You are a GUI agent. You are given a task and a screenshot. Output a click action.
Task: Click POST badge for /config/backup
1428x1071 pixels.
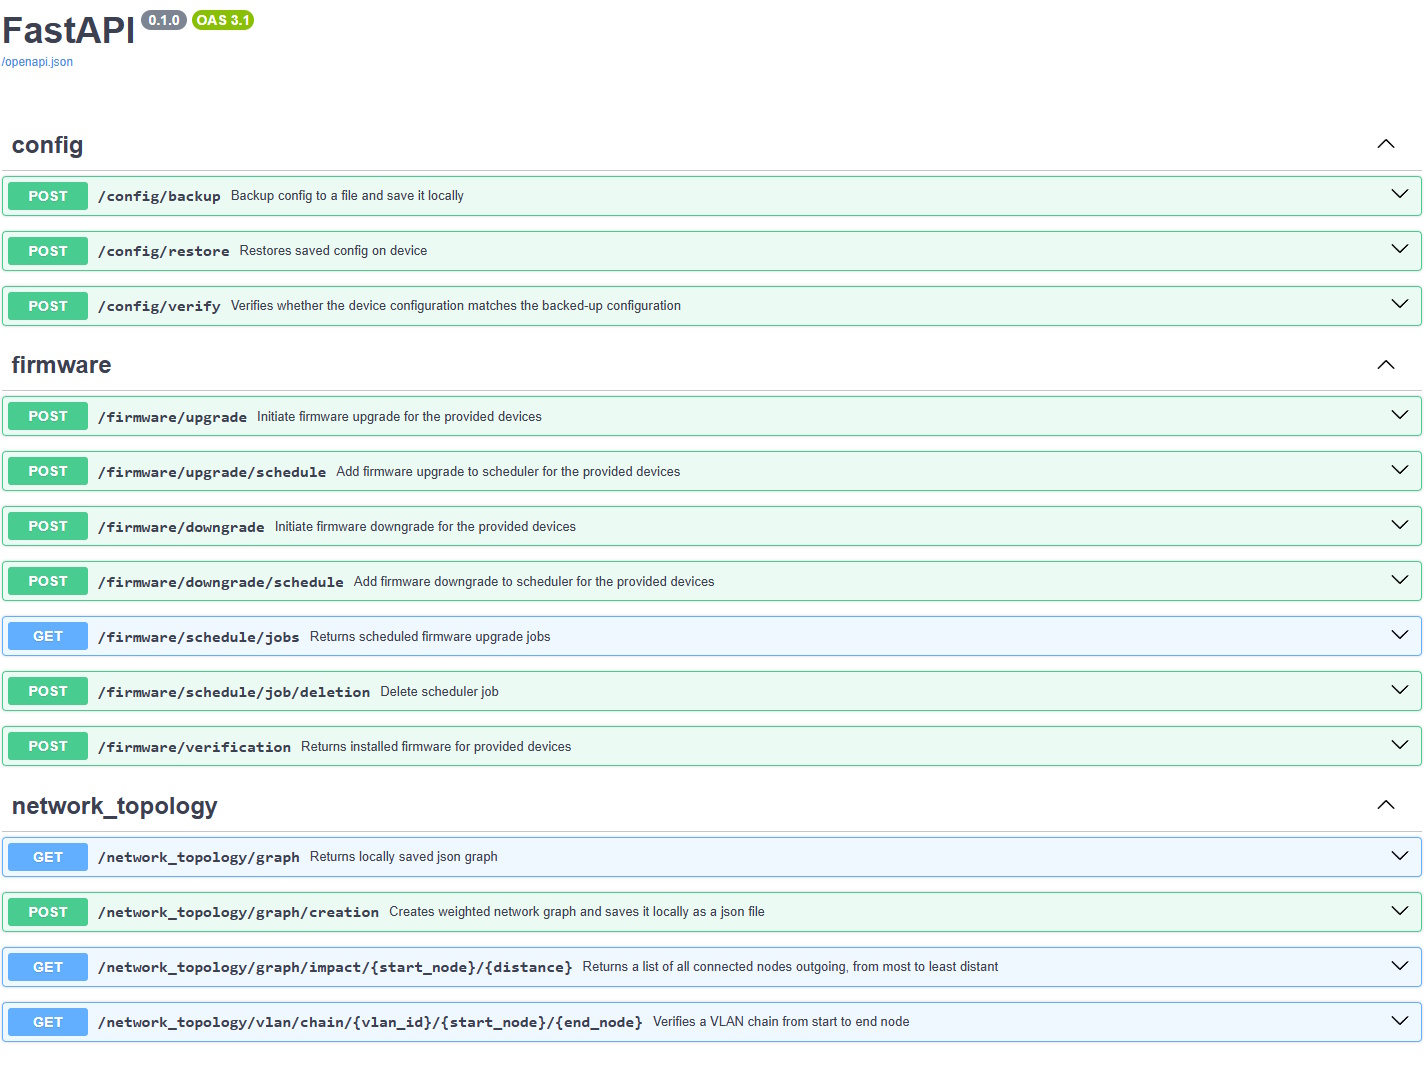point(48,196)
